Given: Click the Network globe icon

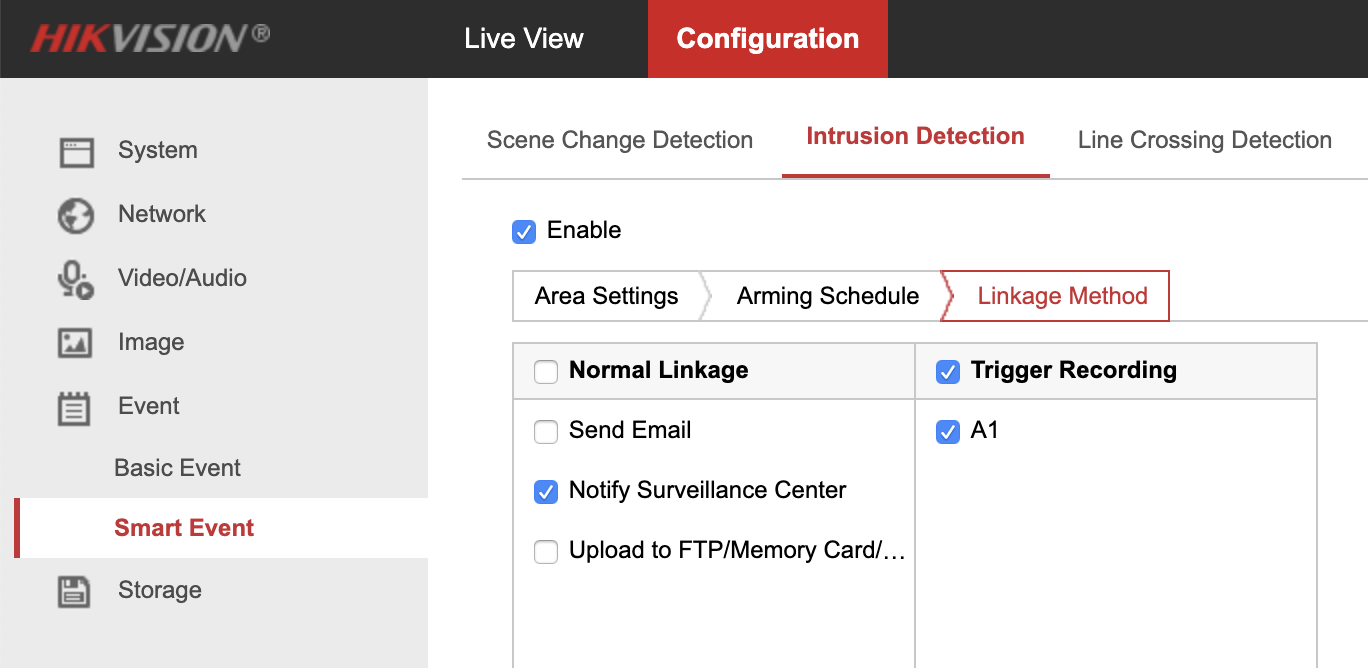Looking at the screenshot, I should click(x=76, y=215).
